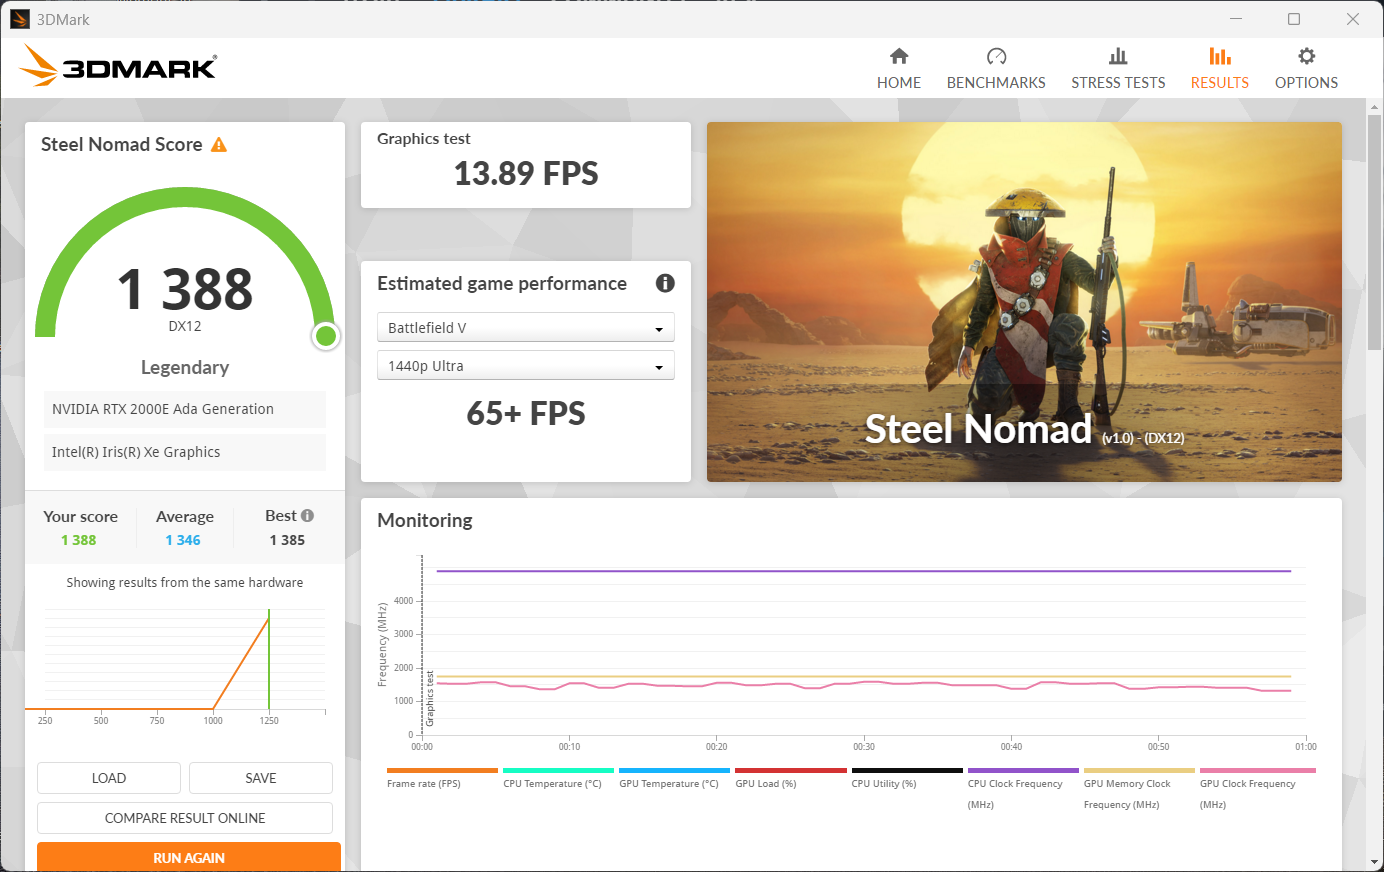The height and width of the screenshot is (872, 1384).
Task: Toggle the Frame rate (FPS) legend swatch
Action: 441,771
